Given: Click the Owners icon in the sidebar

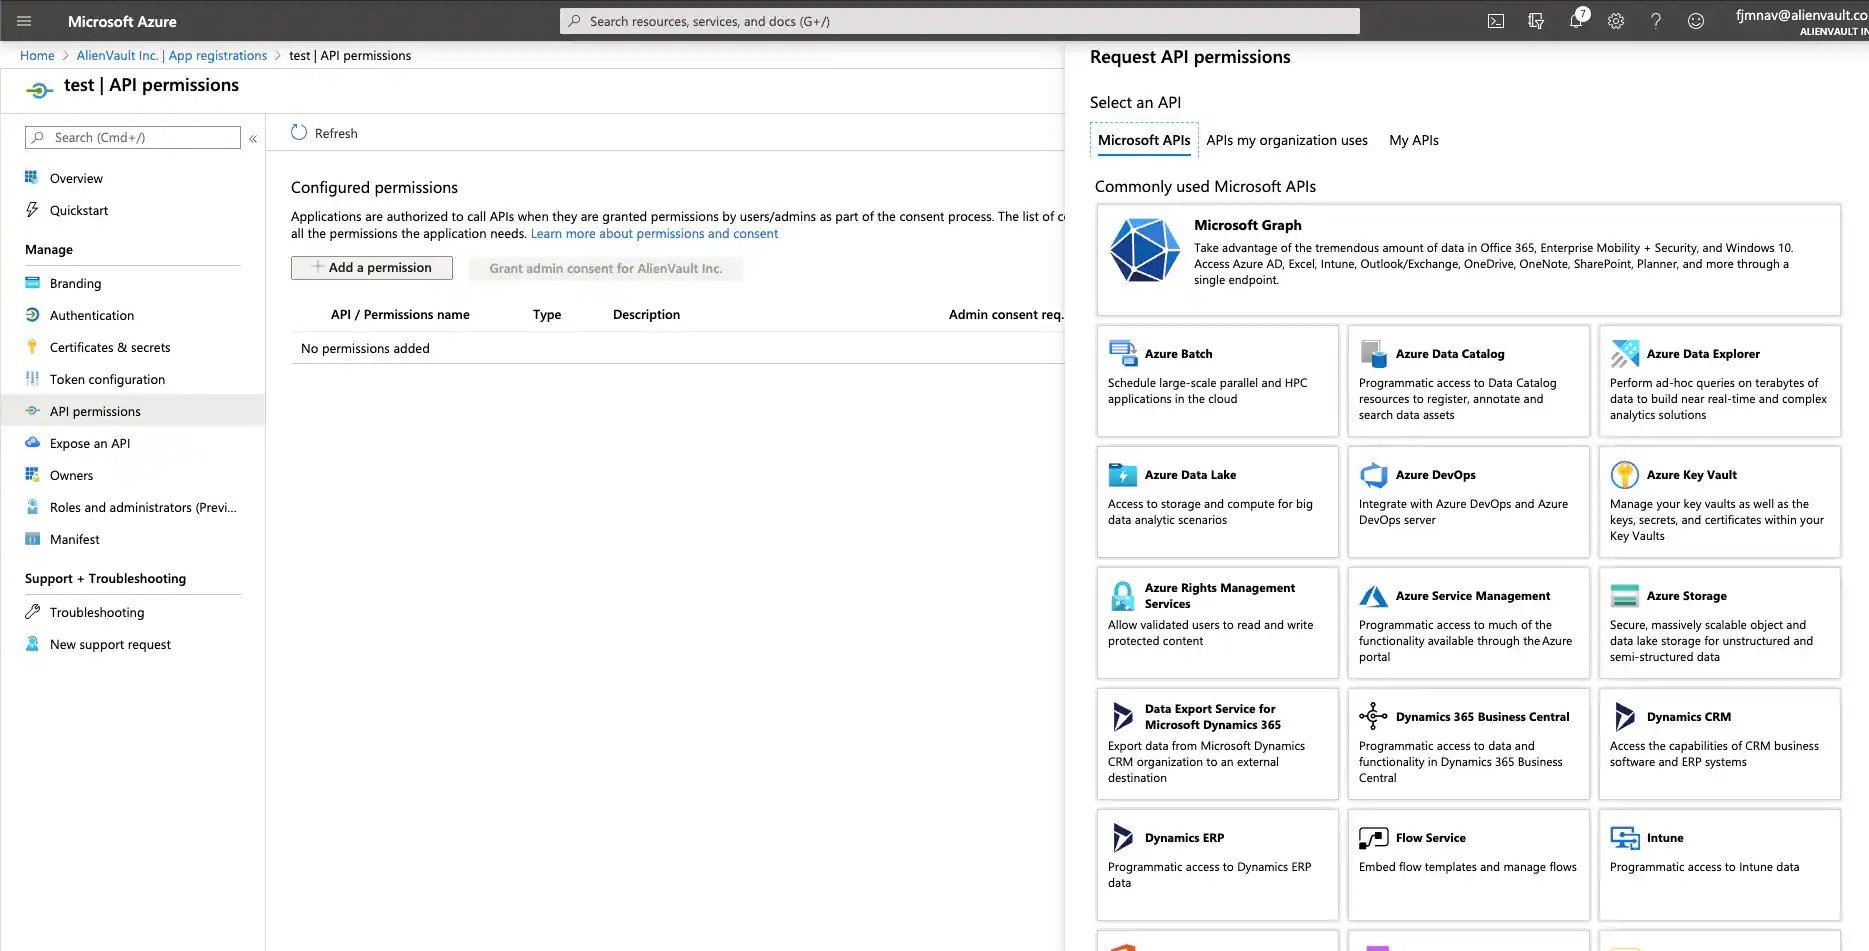Looking at the screenshot, I should [32, 475].
